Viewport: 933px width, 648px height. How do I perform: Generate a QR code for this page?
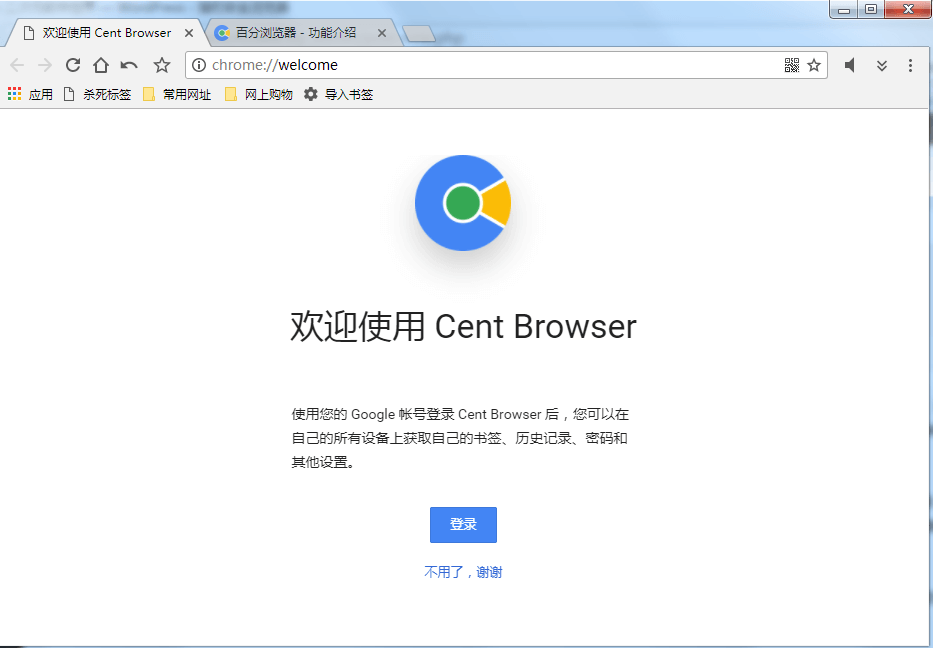click(792, 65)
